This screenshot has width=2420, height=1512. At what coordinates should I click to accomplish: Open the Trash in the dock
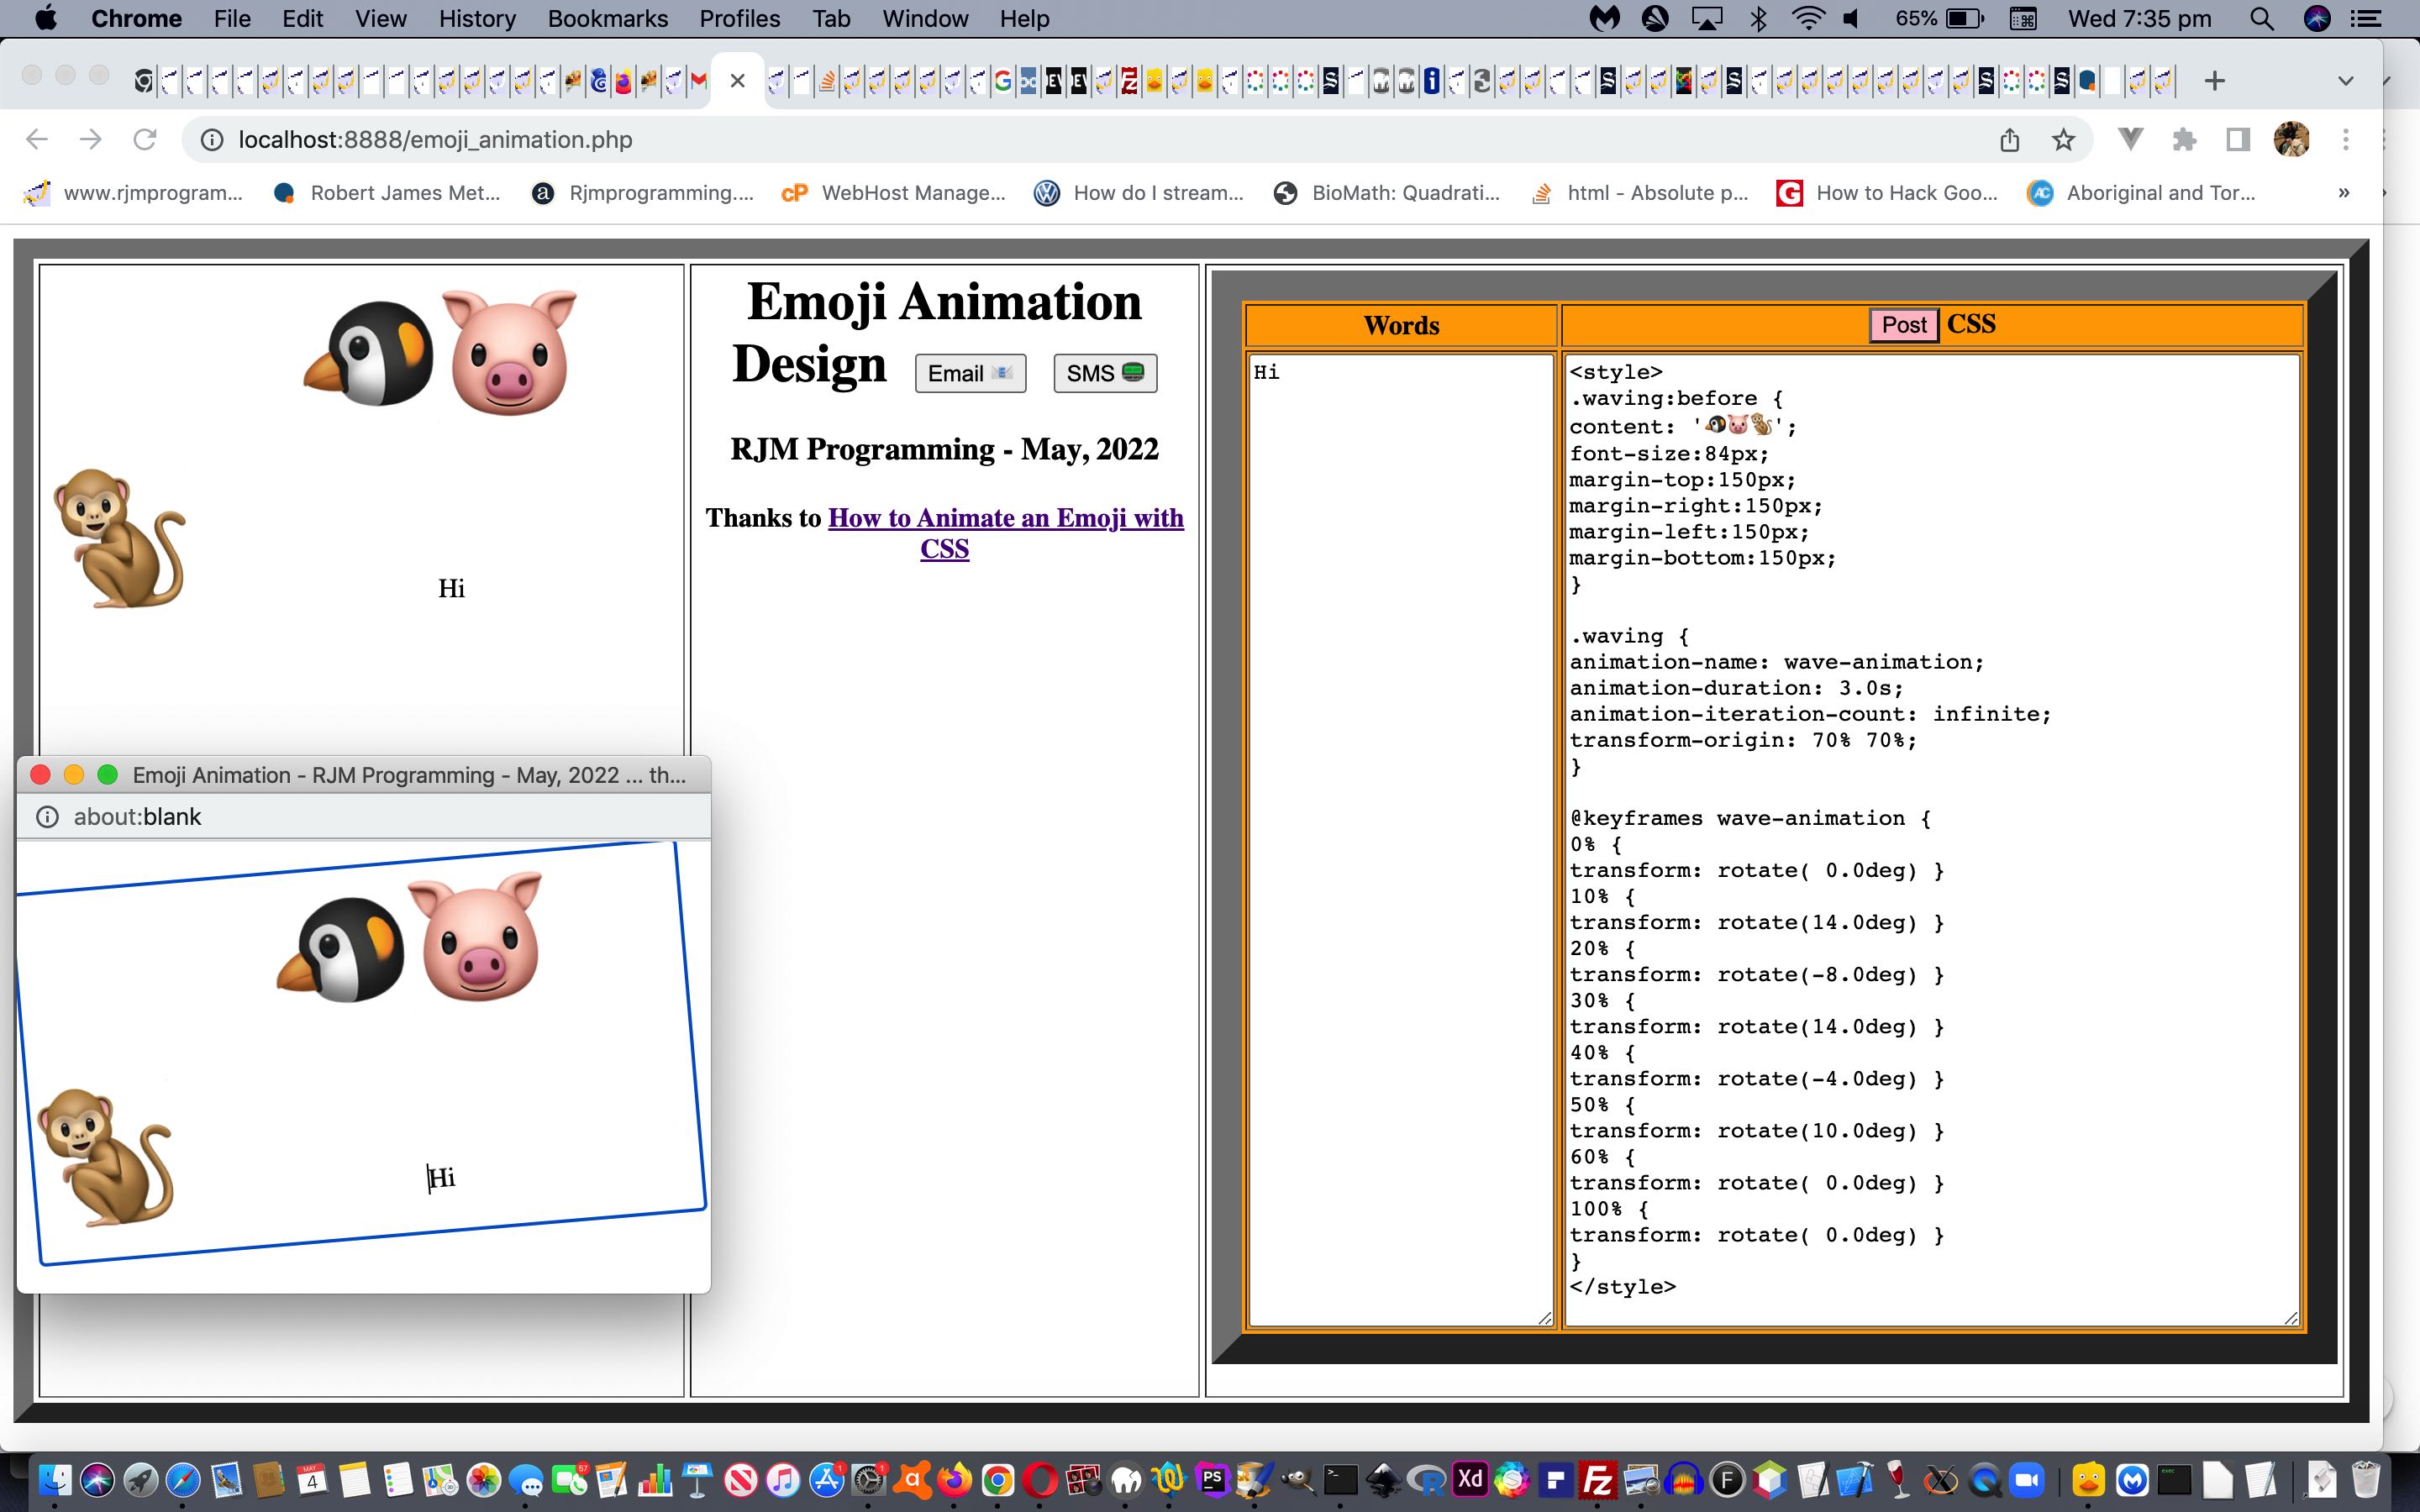[x=2365, y=1480]
